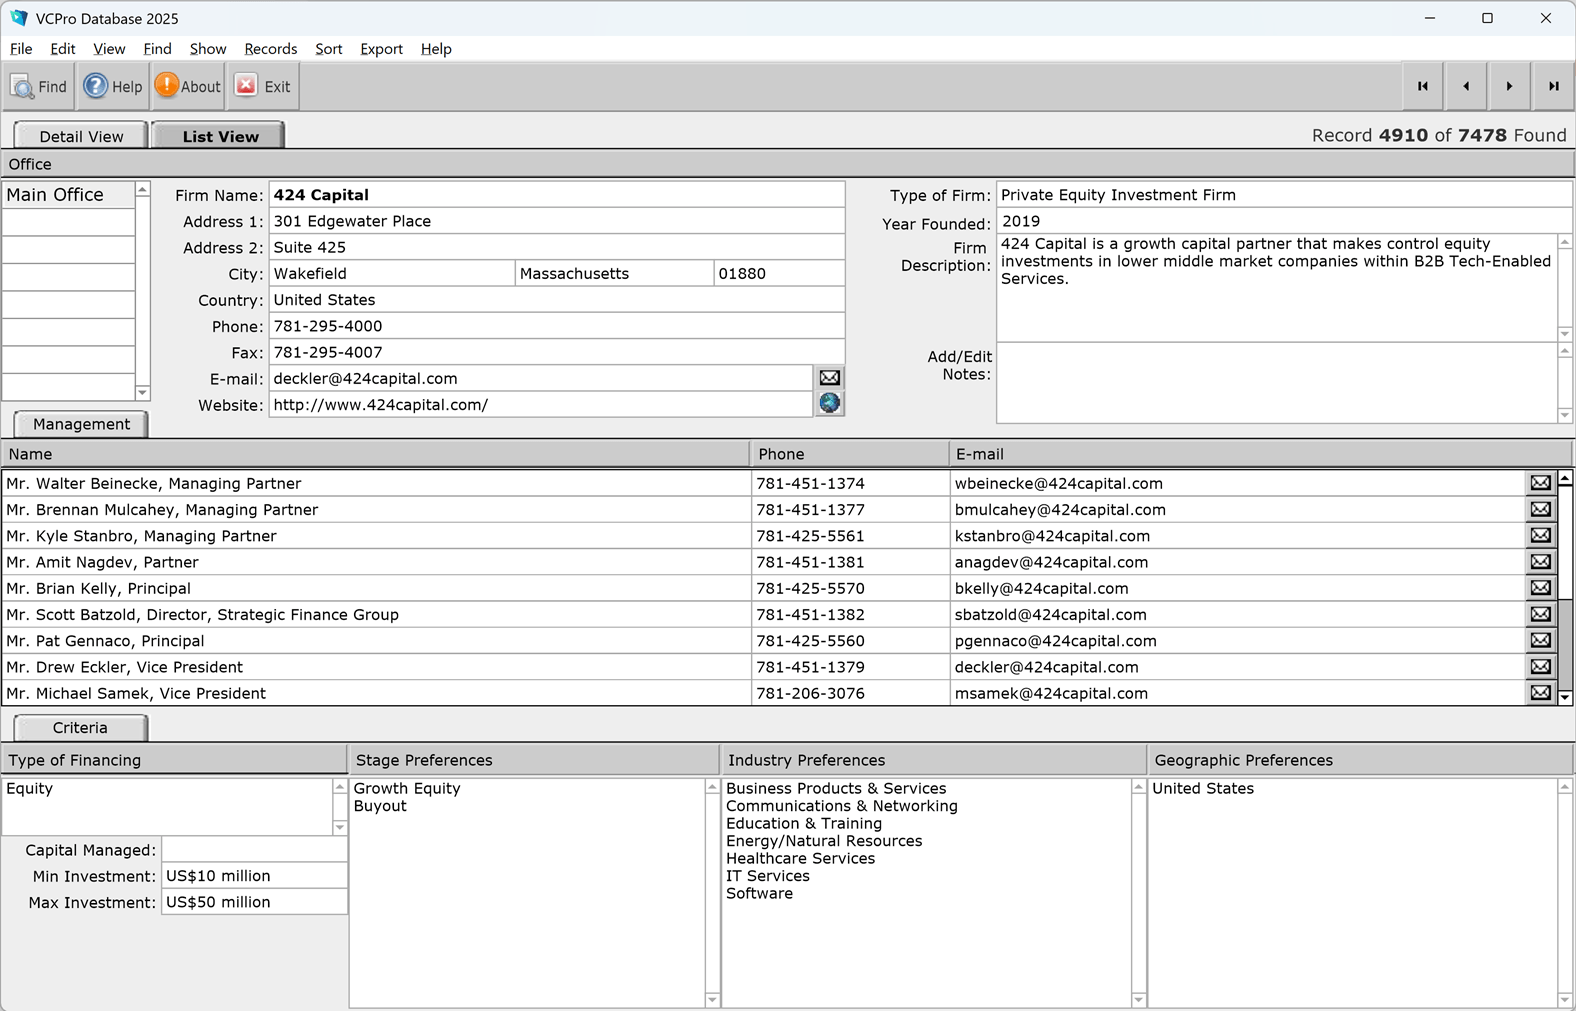1576x1011 pixels.
Task: Go to the previous record
Action: tap(1466, 86)
